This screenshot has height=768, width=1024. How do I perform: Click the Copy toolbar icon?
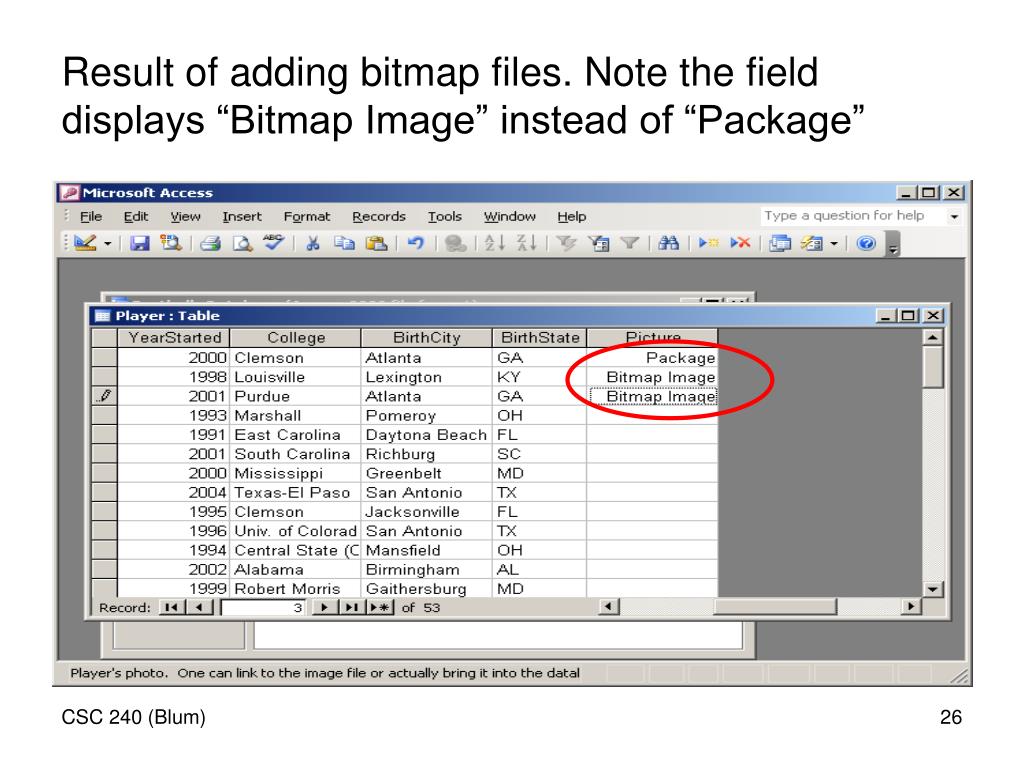point(344,244)
